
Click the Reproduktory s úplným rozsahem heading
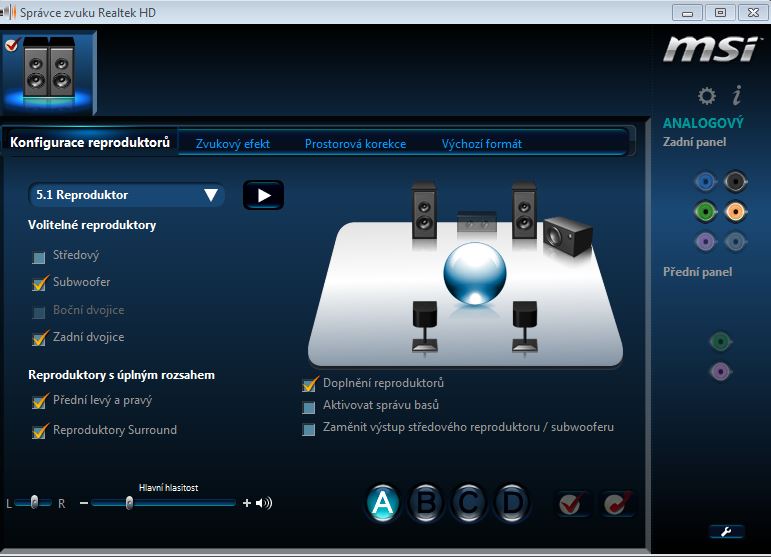[121, 375]
